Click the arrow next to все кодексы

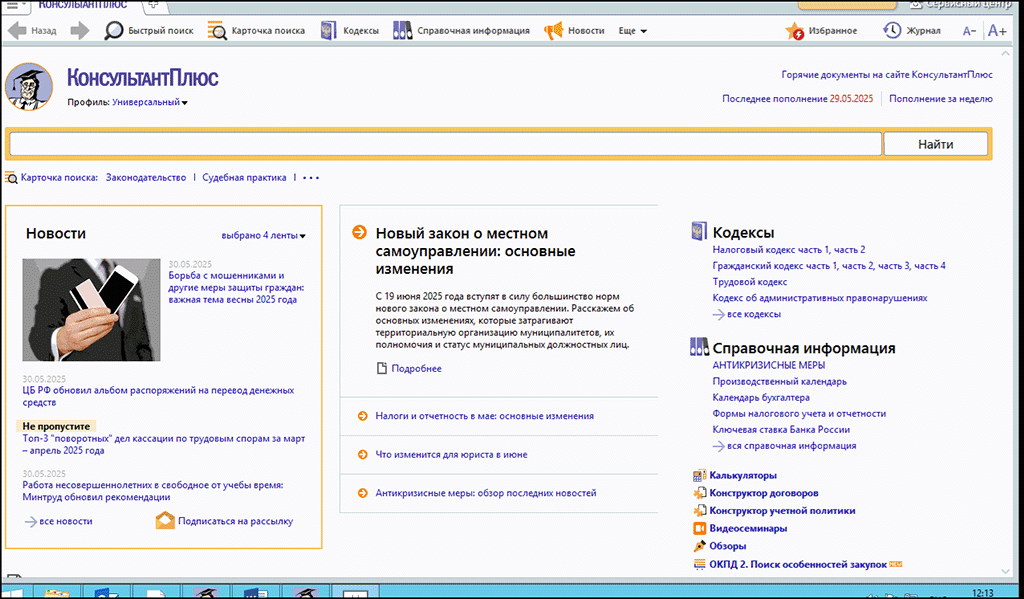click(x=718, y=314)
